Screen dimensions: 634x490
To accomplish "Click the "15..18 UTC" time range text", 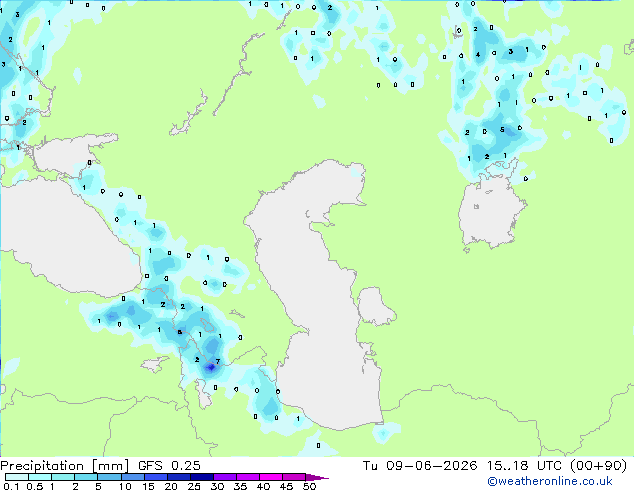I will point(524,466).
